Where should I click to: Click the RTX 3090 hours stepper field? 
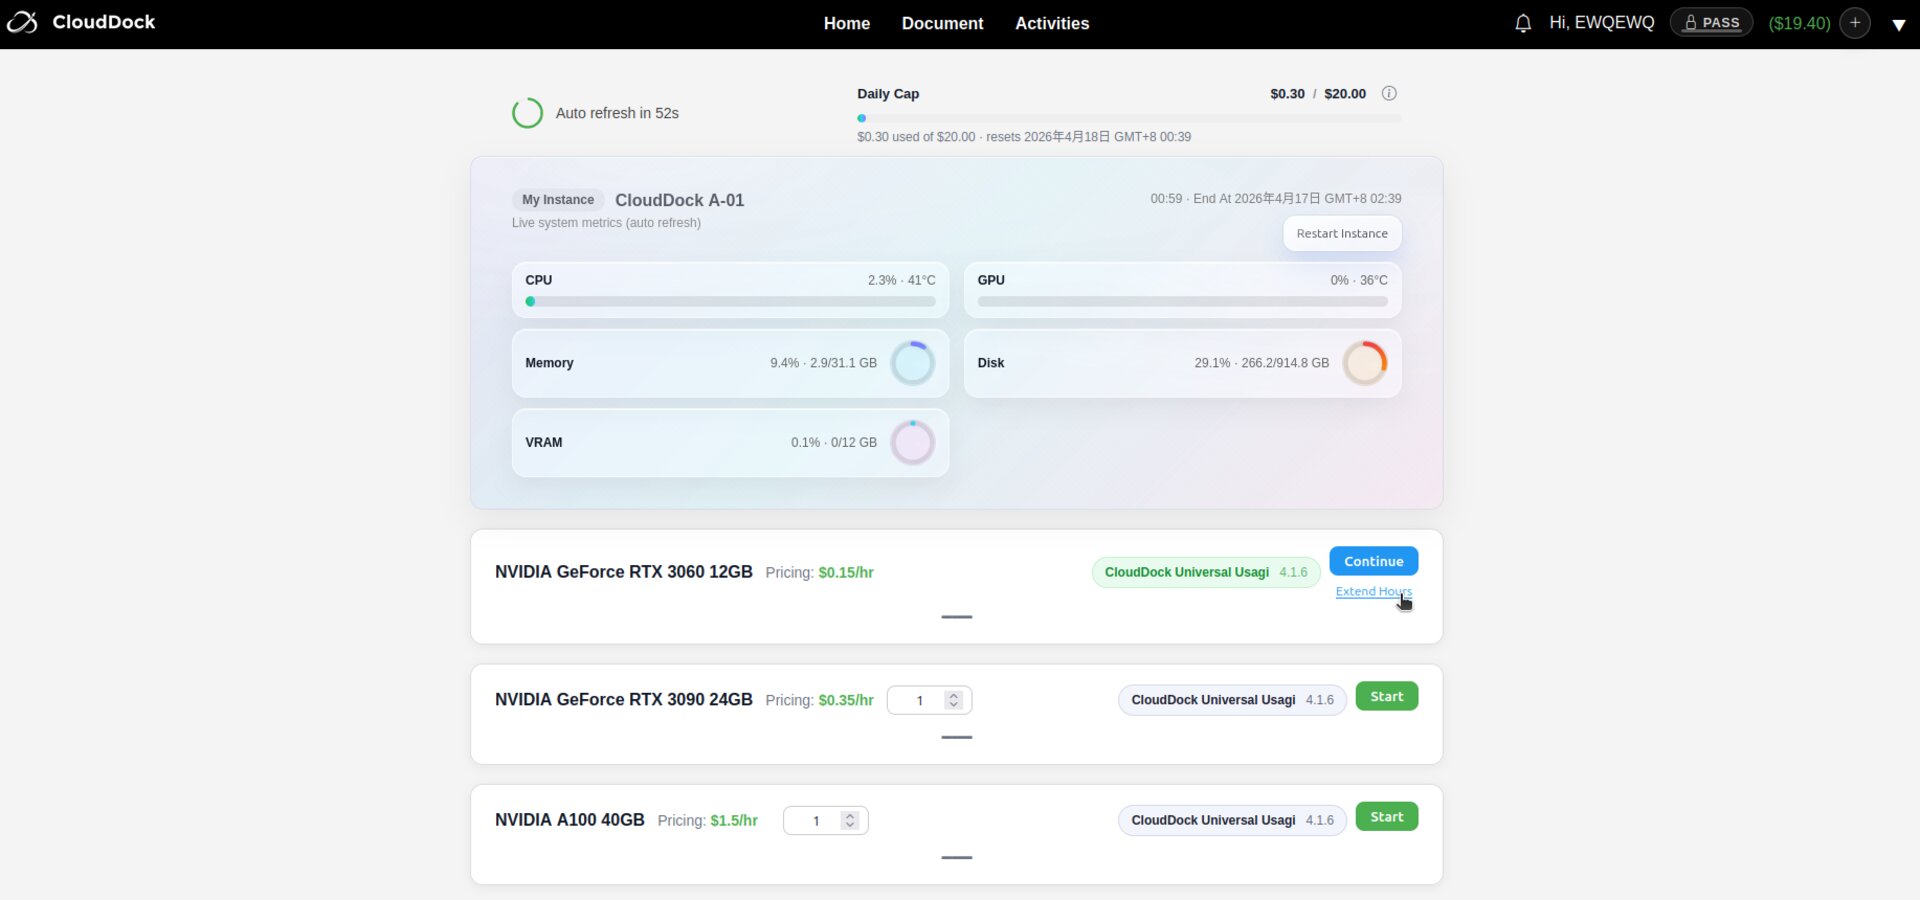point(918,701)
